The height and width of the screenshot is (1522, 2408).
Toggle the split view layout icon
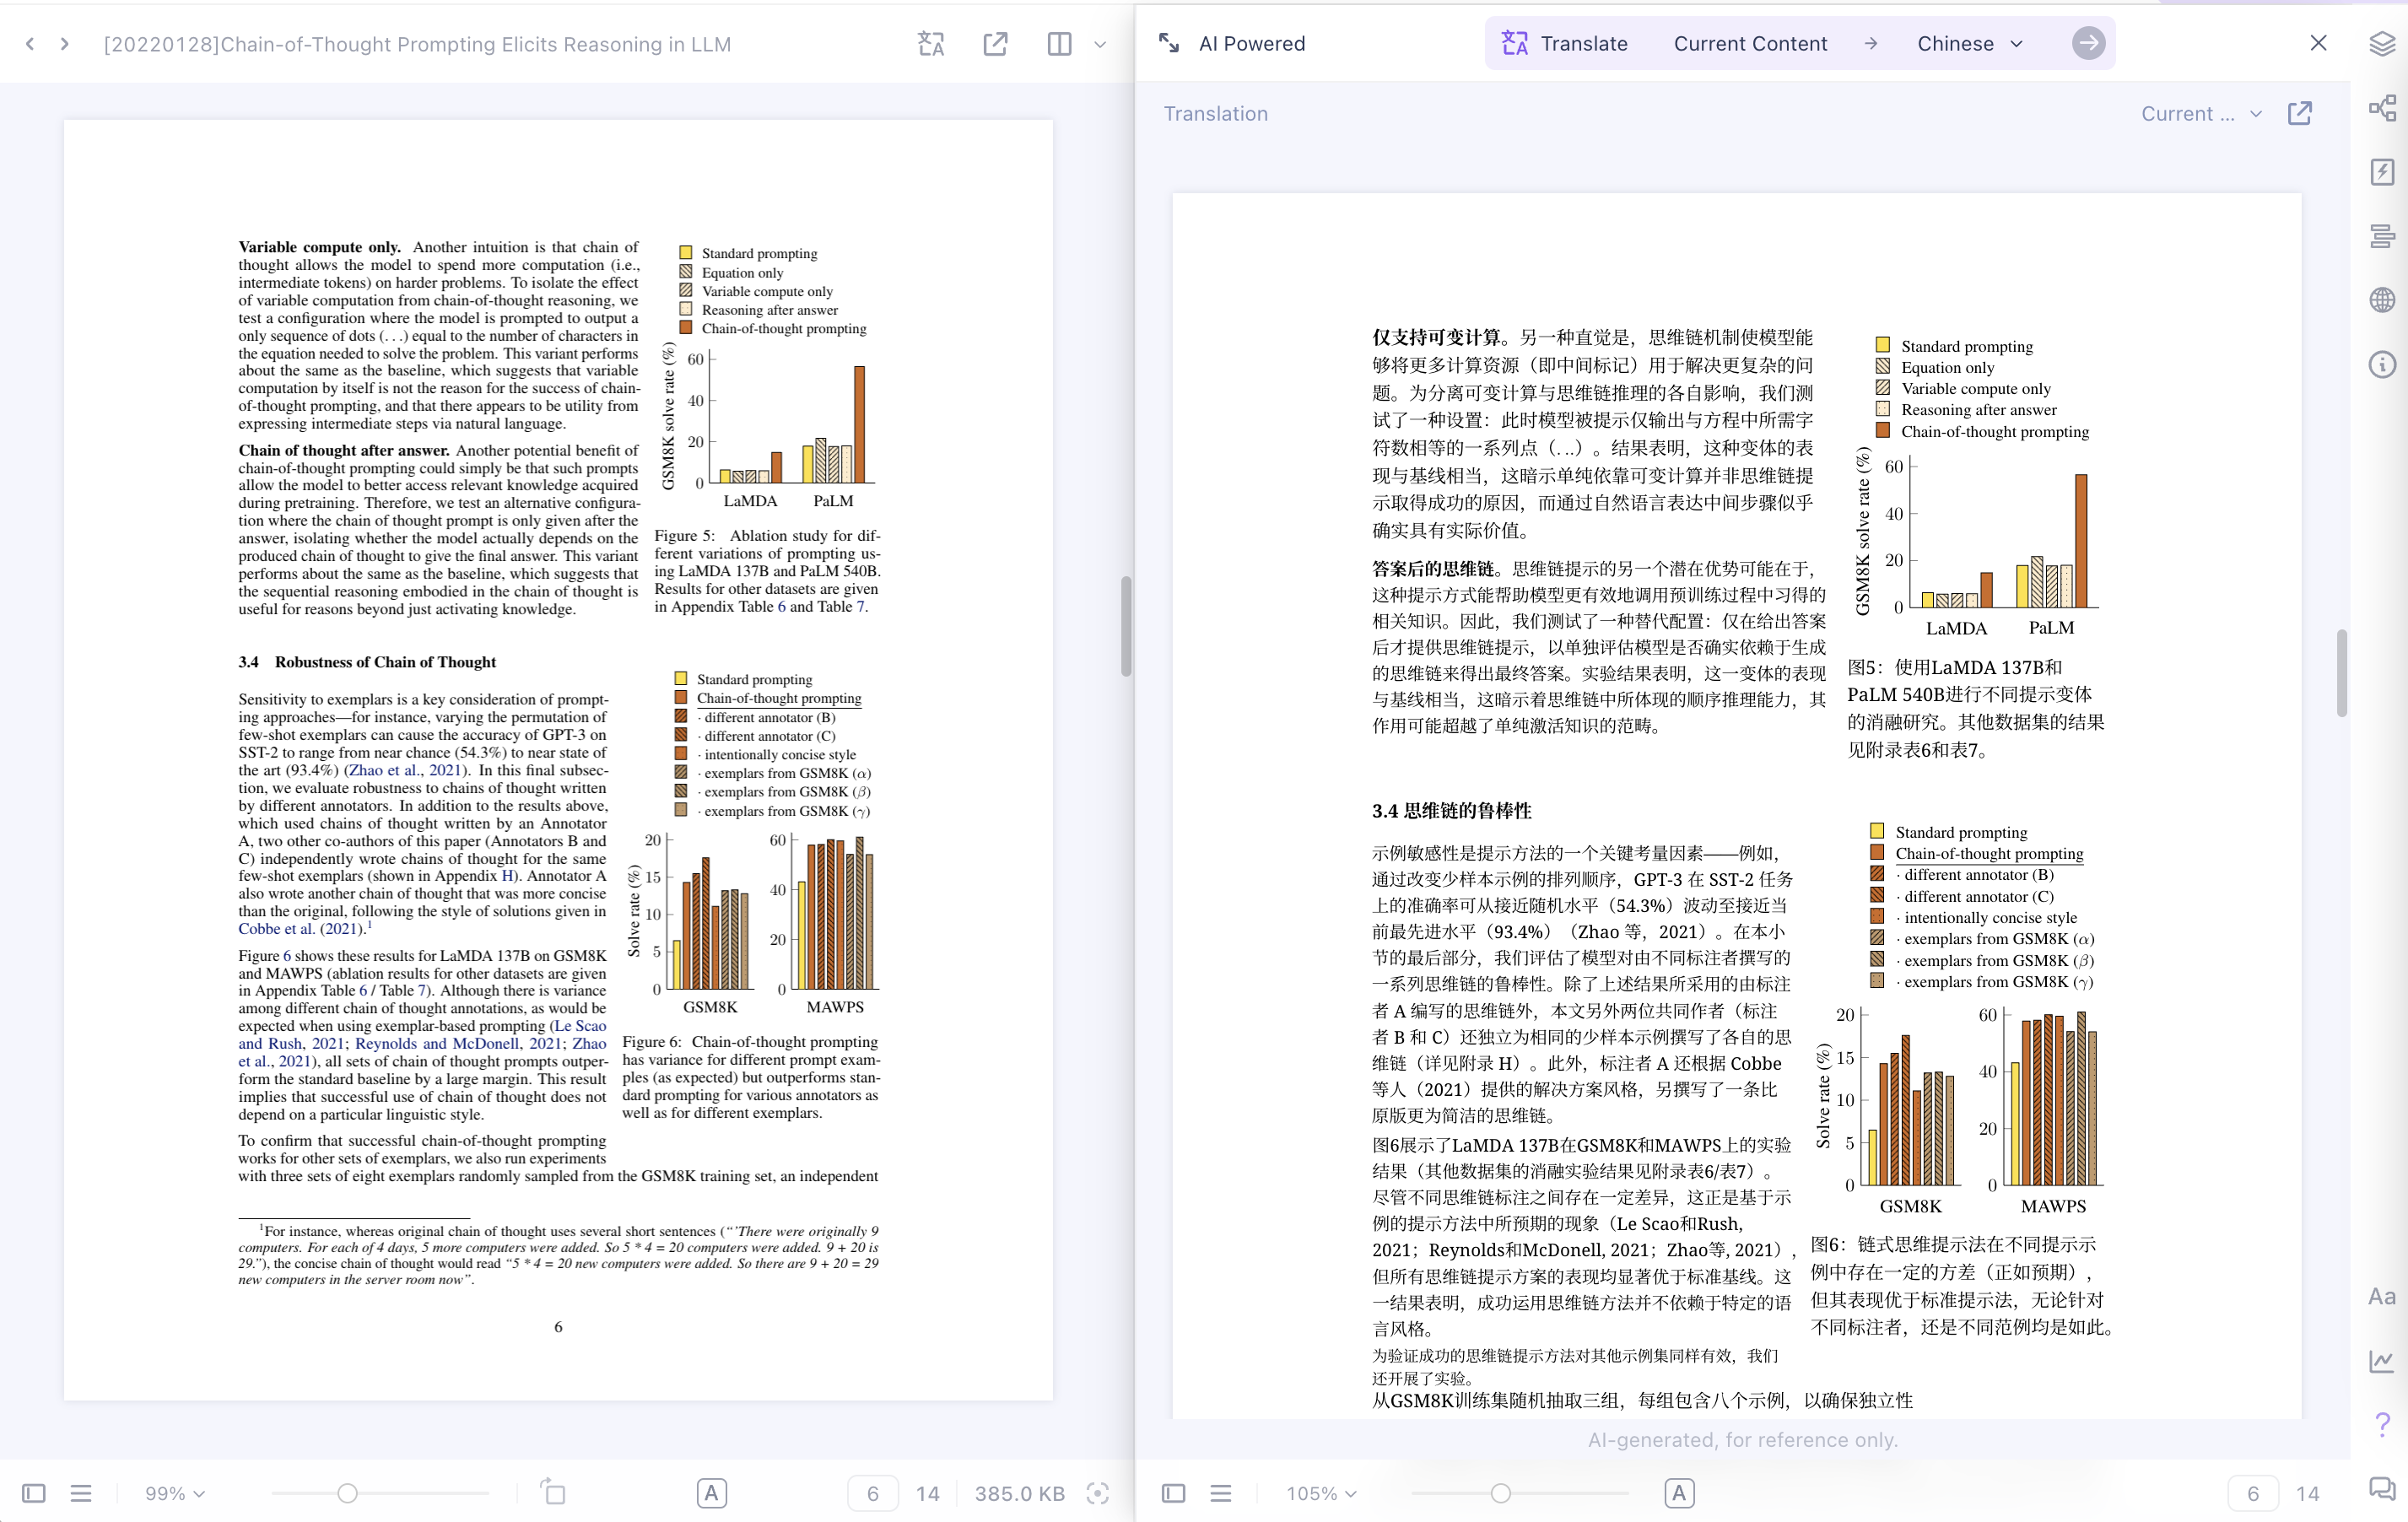[x=1059, y=44]
